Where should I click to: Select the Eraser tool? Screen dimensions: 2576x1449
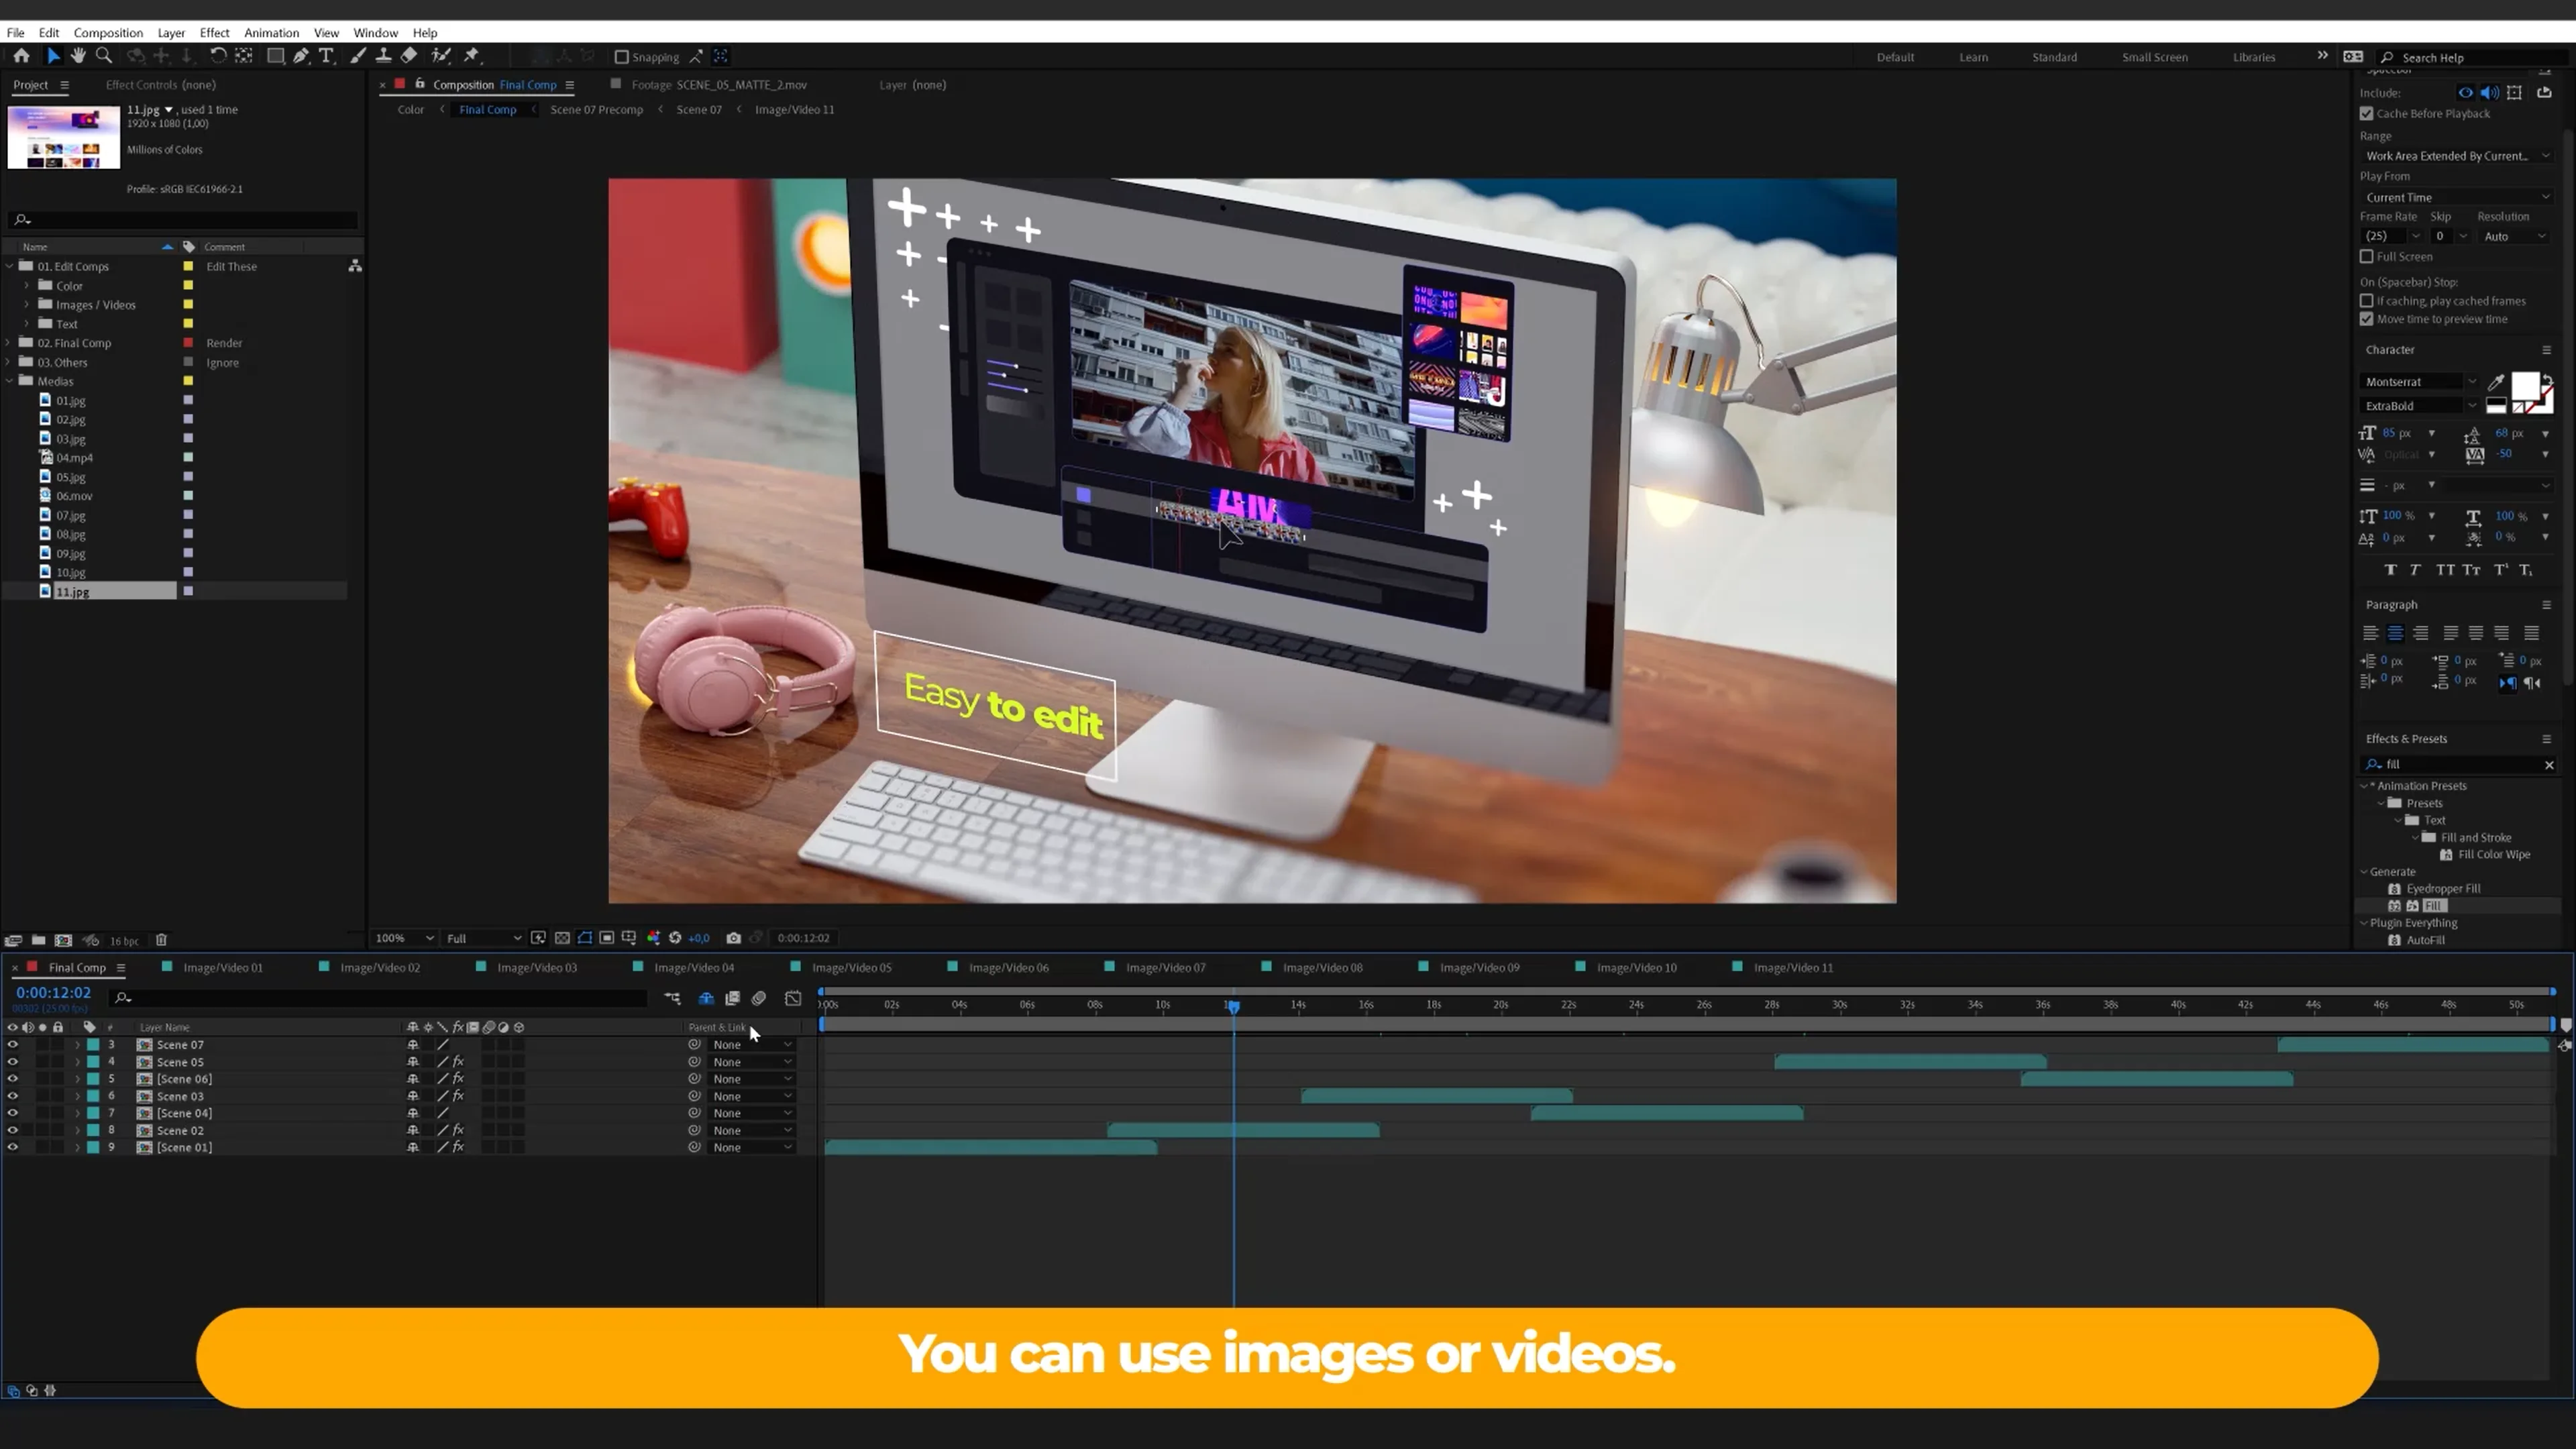point(409,56)
